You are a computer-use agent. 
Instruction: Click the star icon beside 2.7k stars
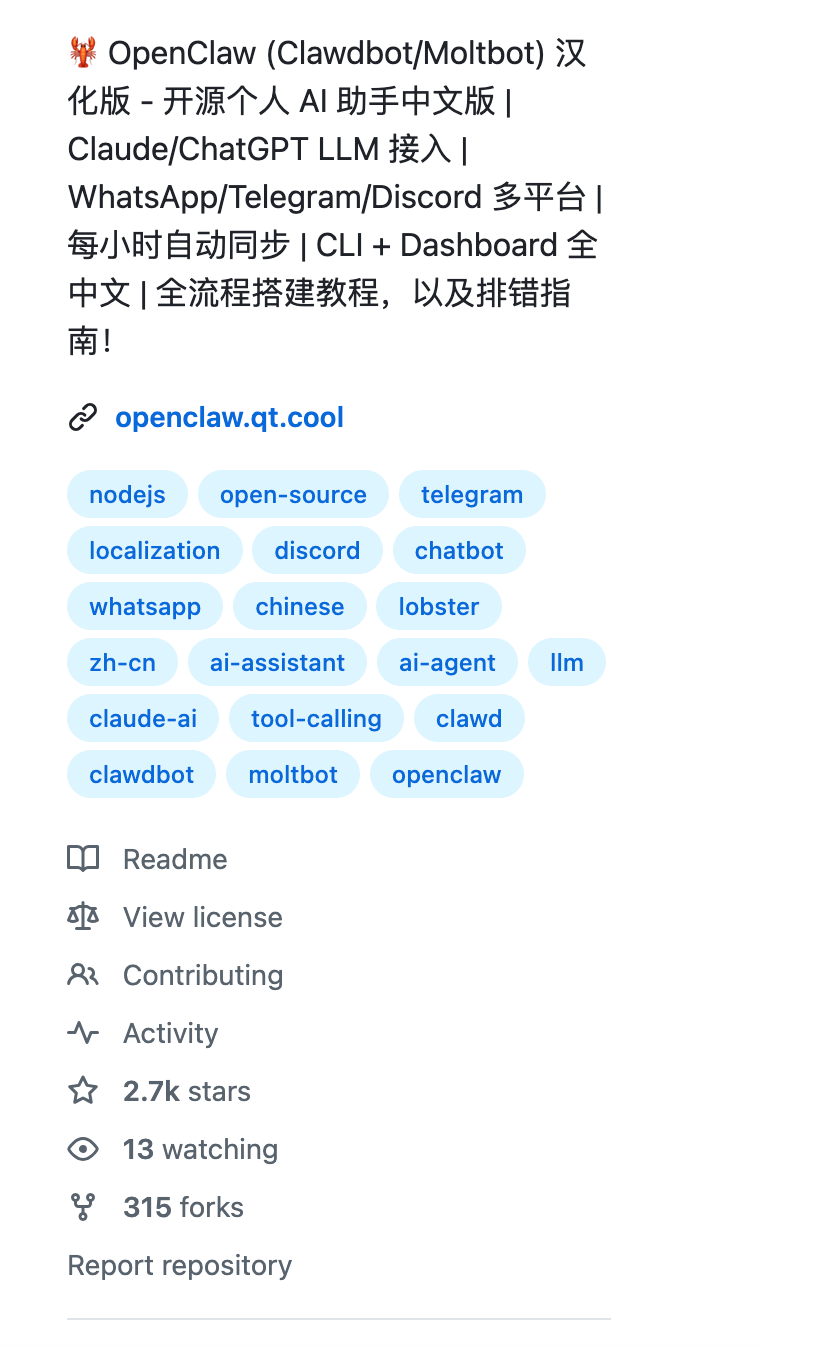point(84,1091)
